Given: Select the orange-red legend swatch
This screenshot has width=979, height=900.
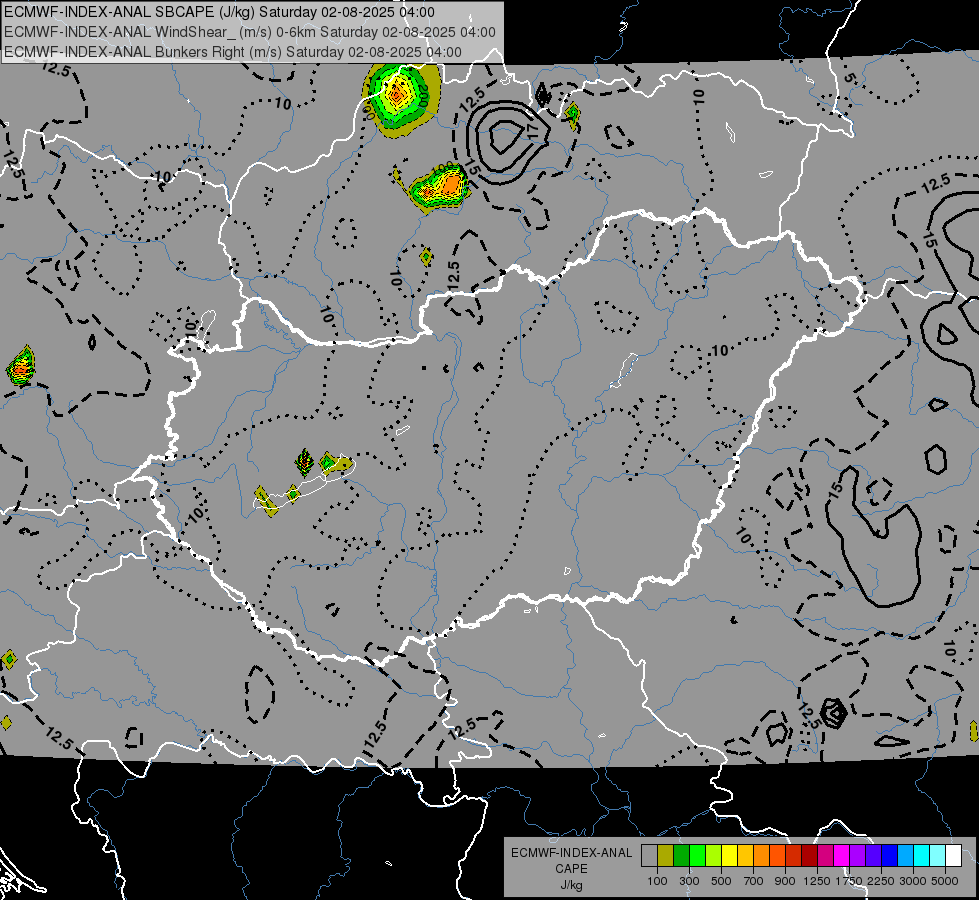Looking at the screenshot, I should click(x=777, y=855).
